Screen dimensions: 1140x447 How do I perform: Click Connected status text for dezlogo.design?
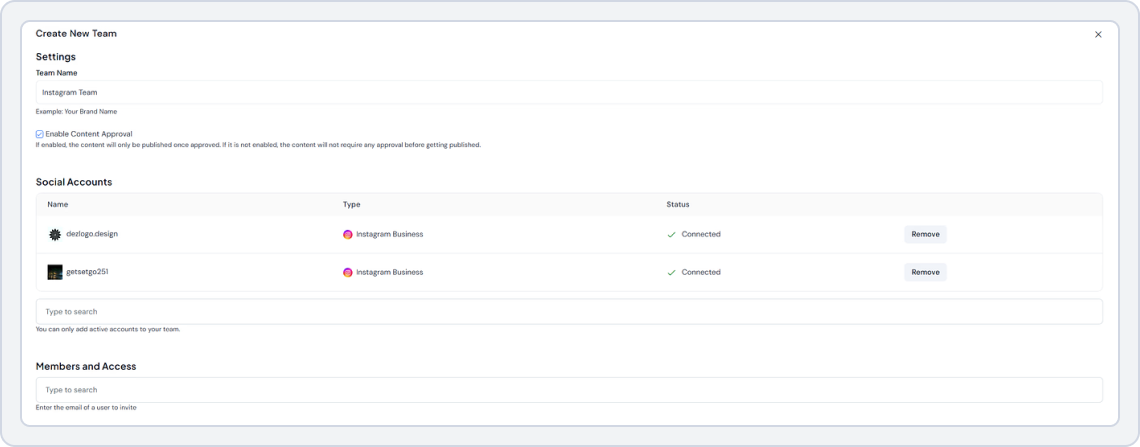coord(701,235)
